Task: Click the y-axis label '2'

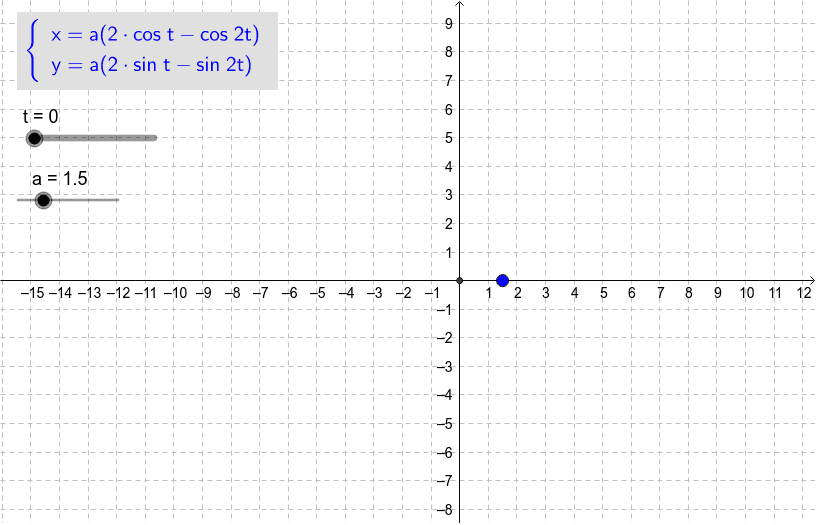Action: pos(449,224)
